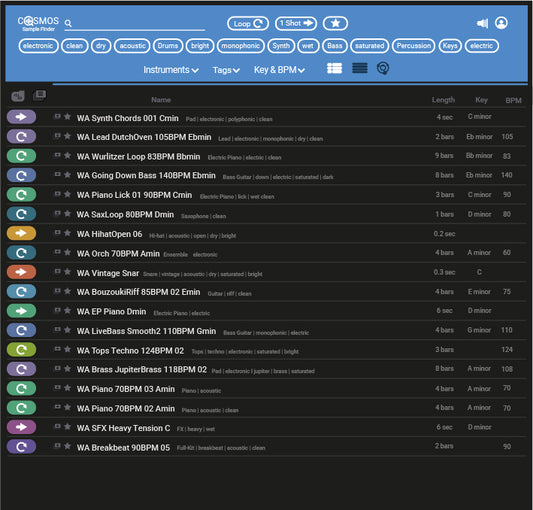Expand the Key & BPM dropdown

(x=279, y=70)
